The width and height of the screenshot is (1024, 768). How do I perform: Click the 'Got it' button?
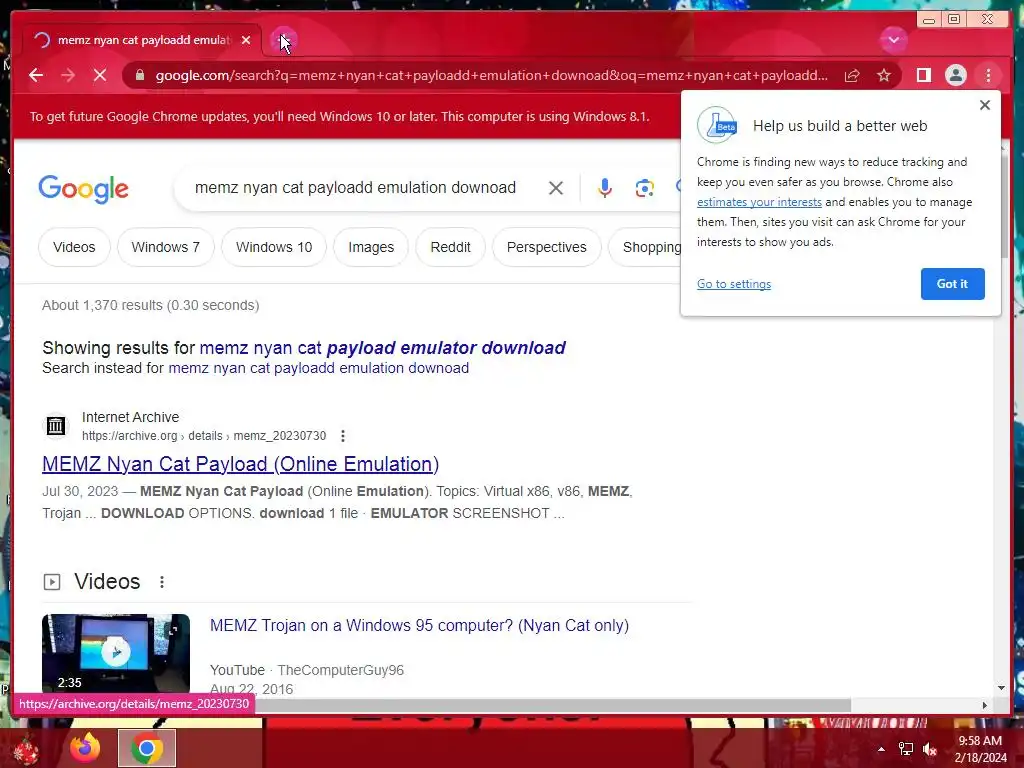[952, 283]
